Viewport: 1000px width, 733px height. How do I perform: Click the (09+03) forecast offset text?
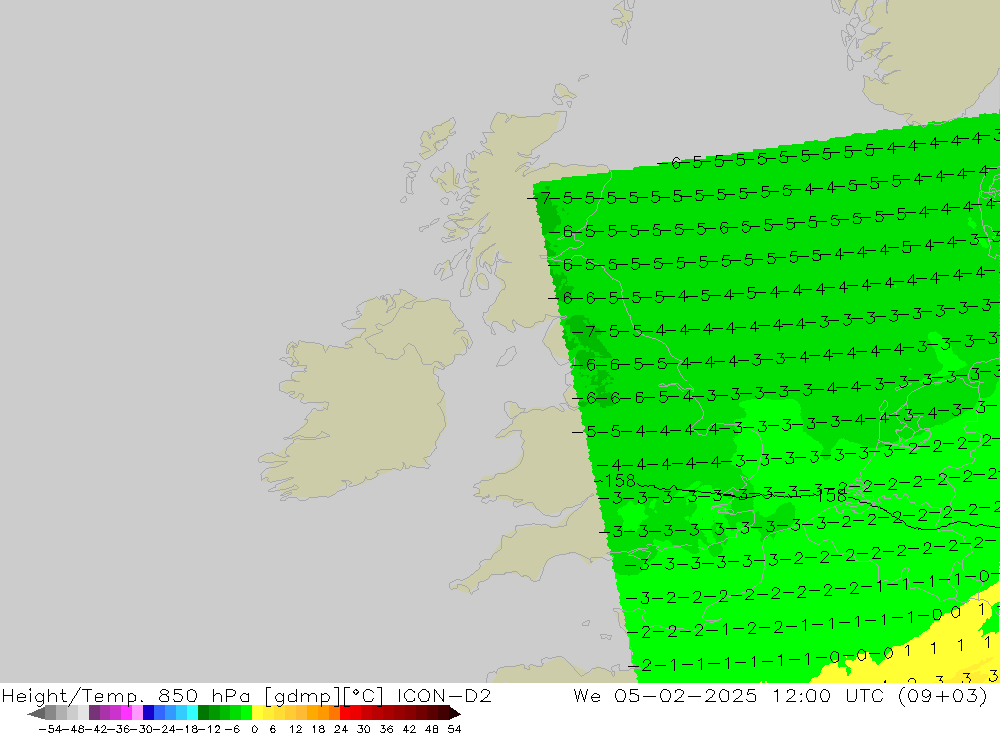point(943,695)
